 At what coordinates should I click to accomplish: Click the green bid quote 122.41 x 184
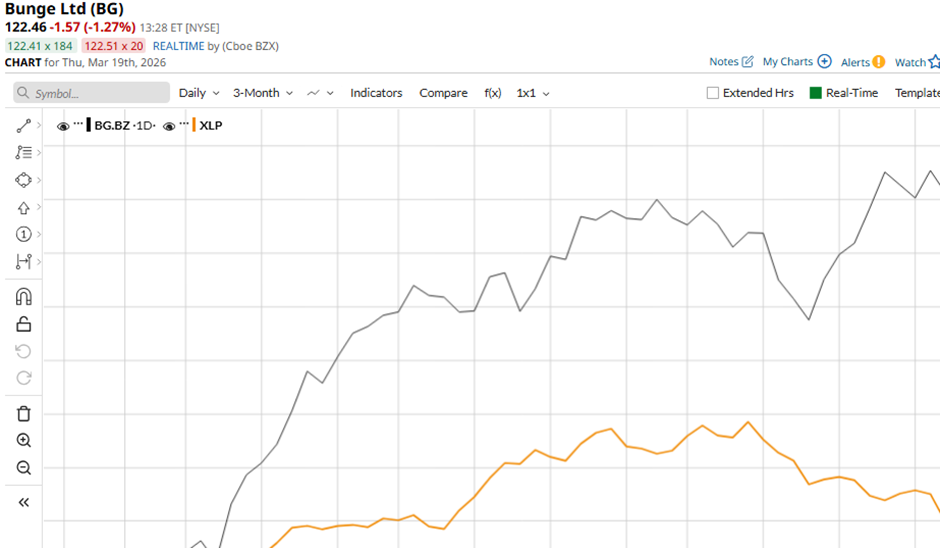(x=40, y=46)
